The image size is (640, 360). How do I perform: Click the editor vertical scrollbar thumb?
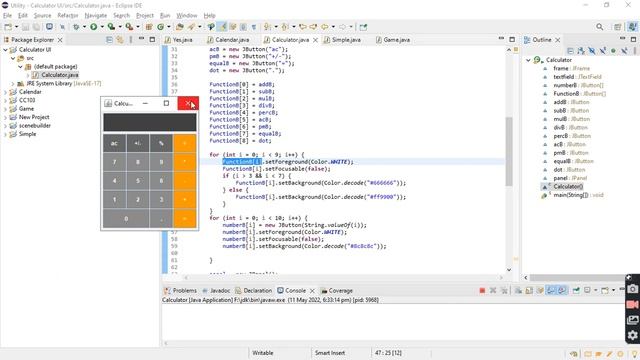509,151
